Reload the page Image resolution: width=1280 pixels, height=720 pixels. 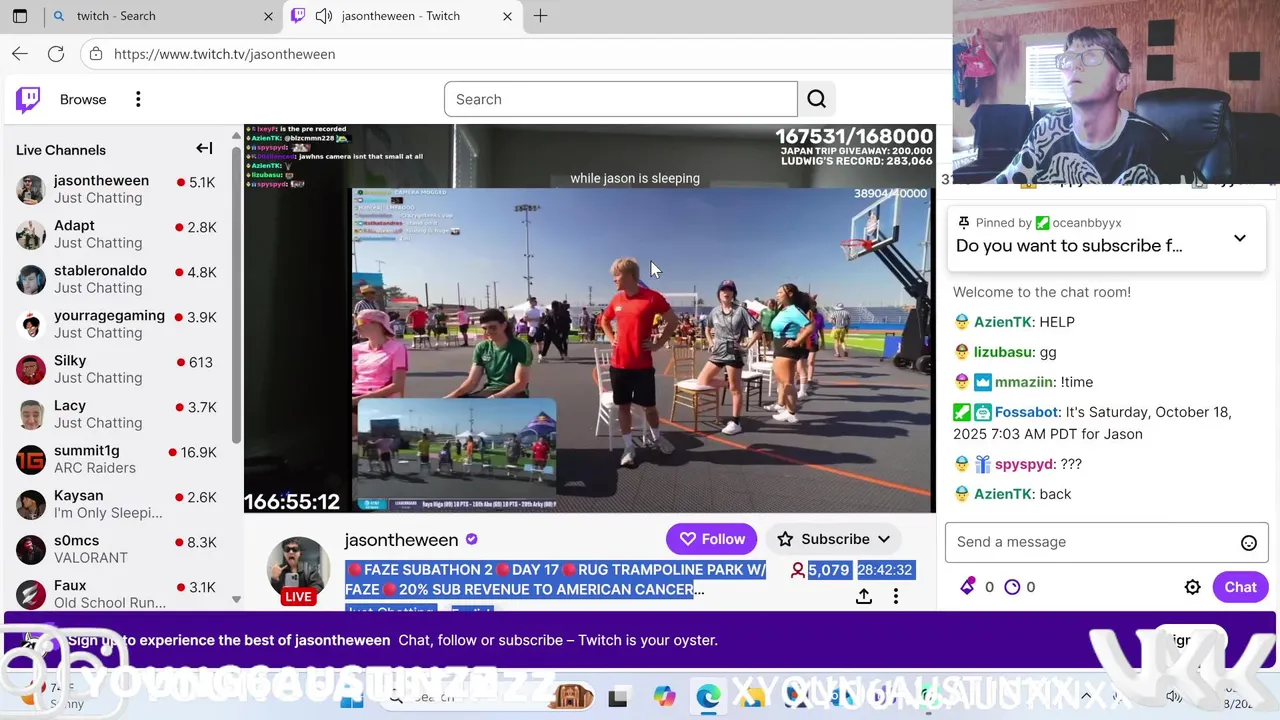point(56,54)
